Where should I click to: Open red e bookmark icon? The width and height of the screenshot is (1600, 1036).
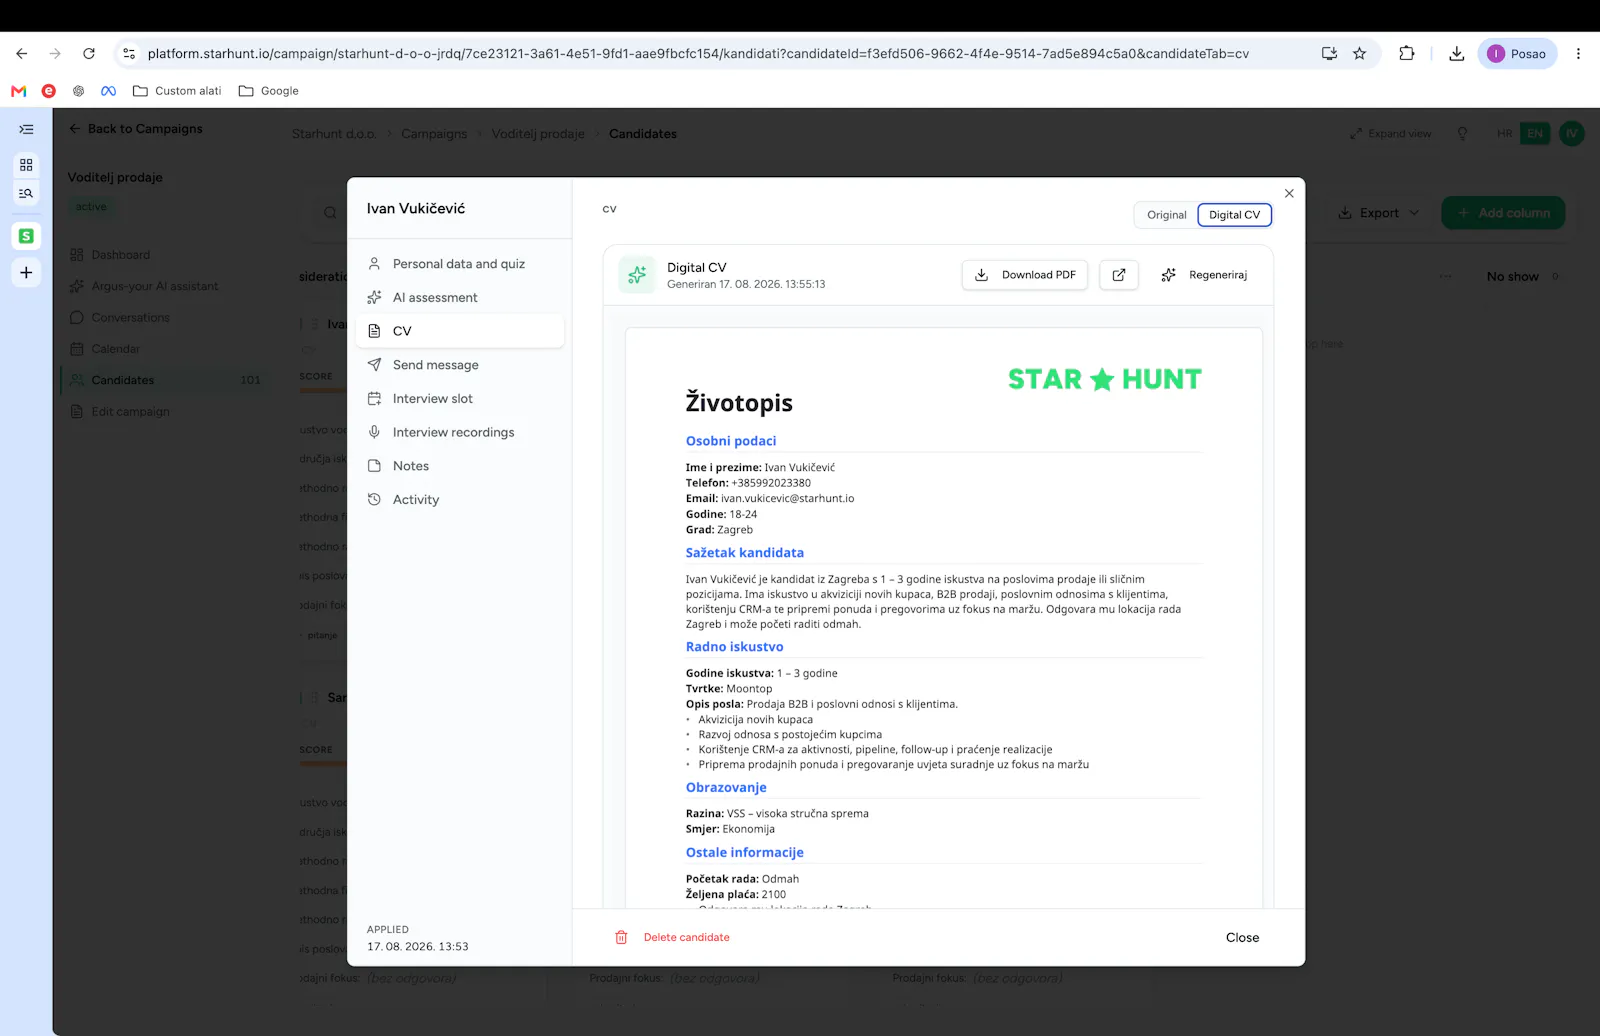click(49, 91)
